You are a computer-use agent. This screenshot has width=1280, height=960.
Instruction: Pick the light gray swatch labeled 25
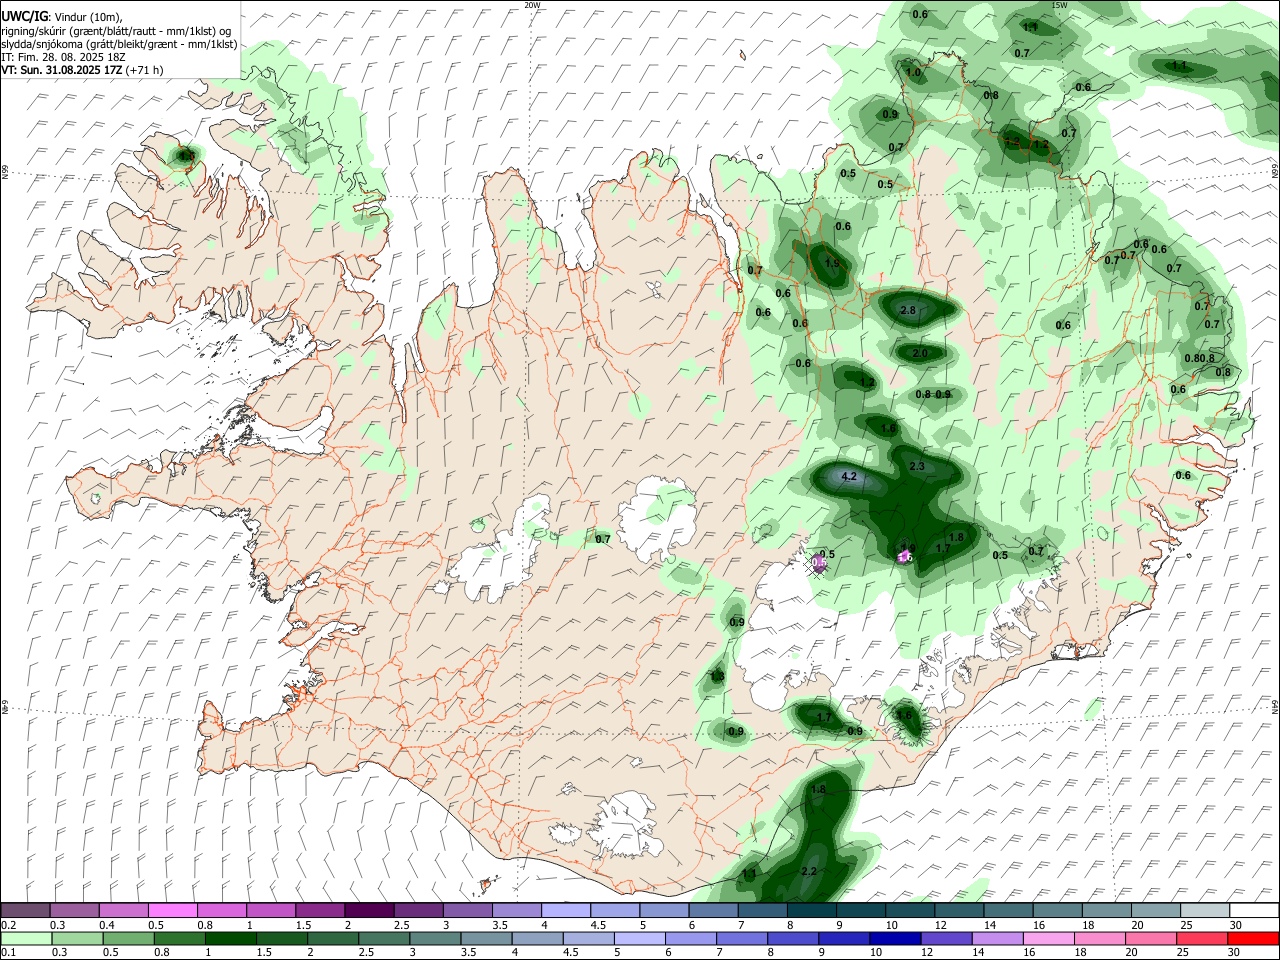click(x=1205, y=911)
